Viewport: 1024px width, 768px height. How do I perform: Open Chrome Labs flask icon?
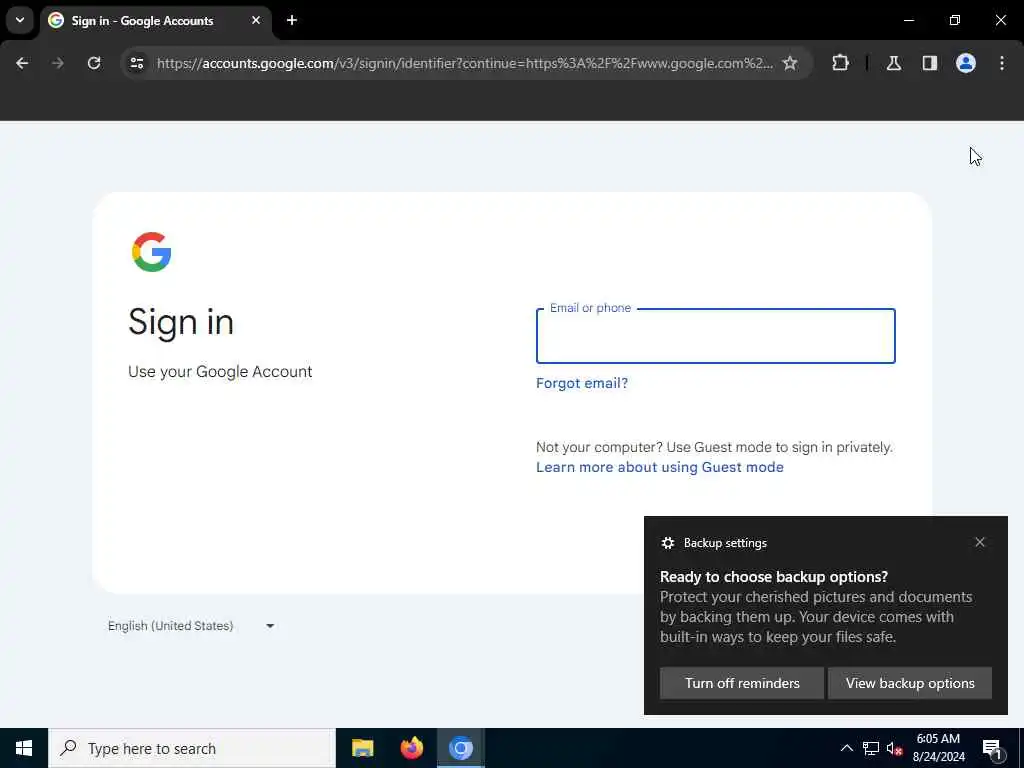(x=894, y=63)
